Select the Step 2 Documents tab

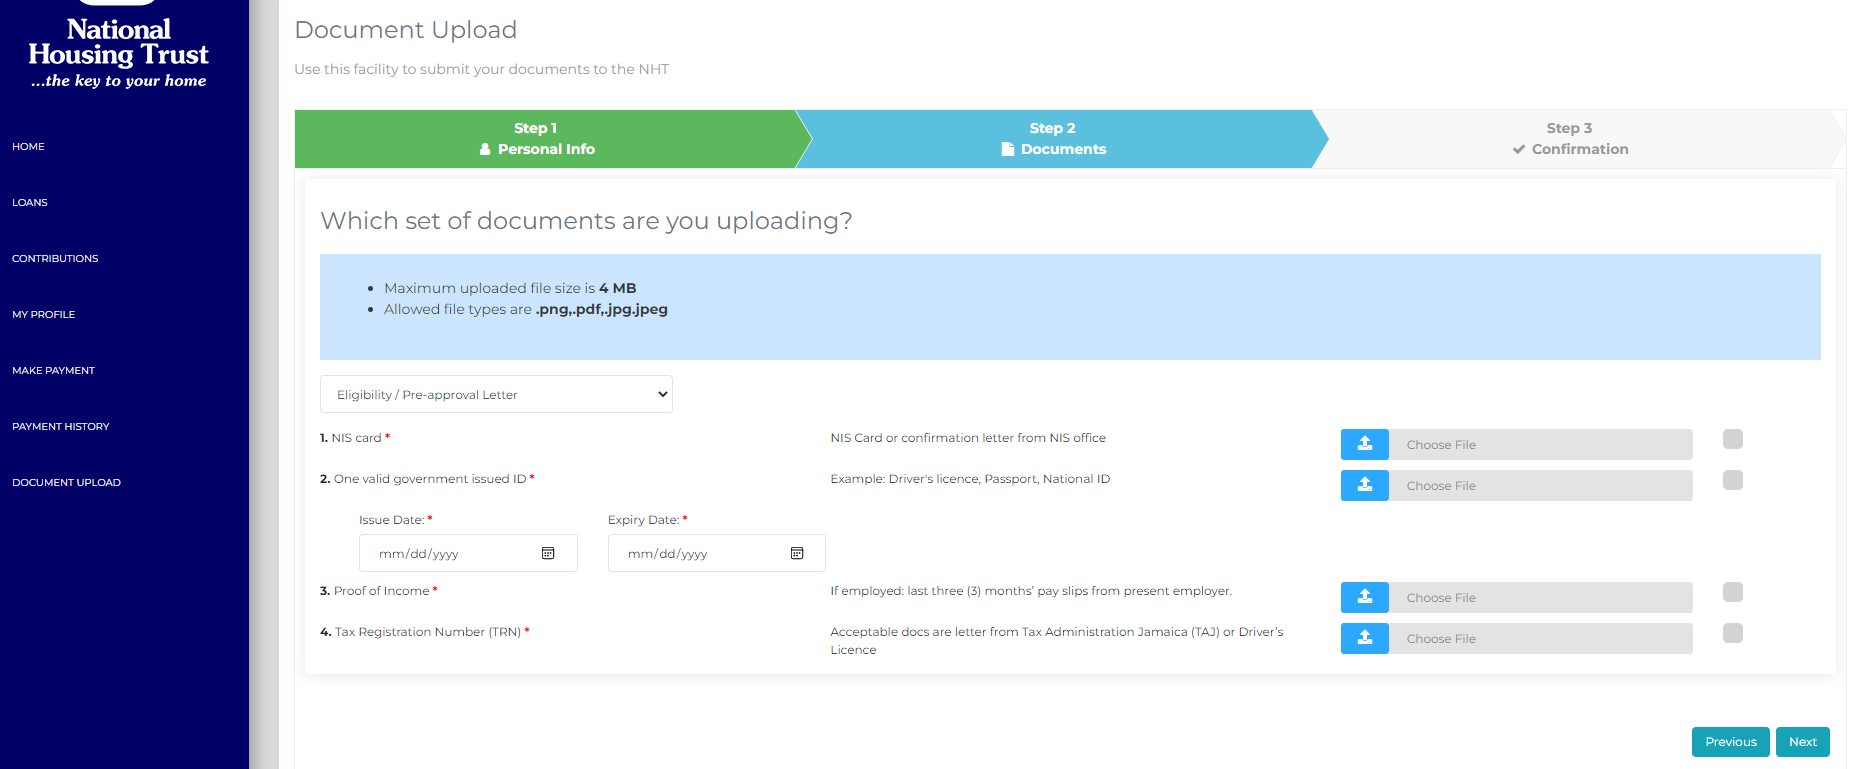pos(1053,139)
